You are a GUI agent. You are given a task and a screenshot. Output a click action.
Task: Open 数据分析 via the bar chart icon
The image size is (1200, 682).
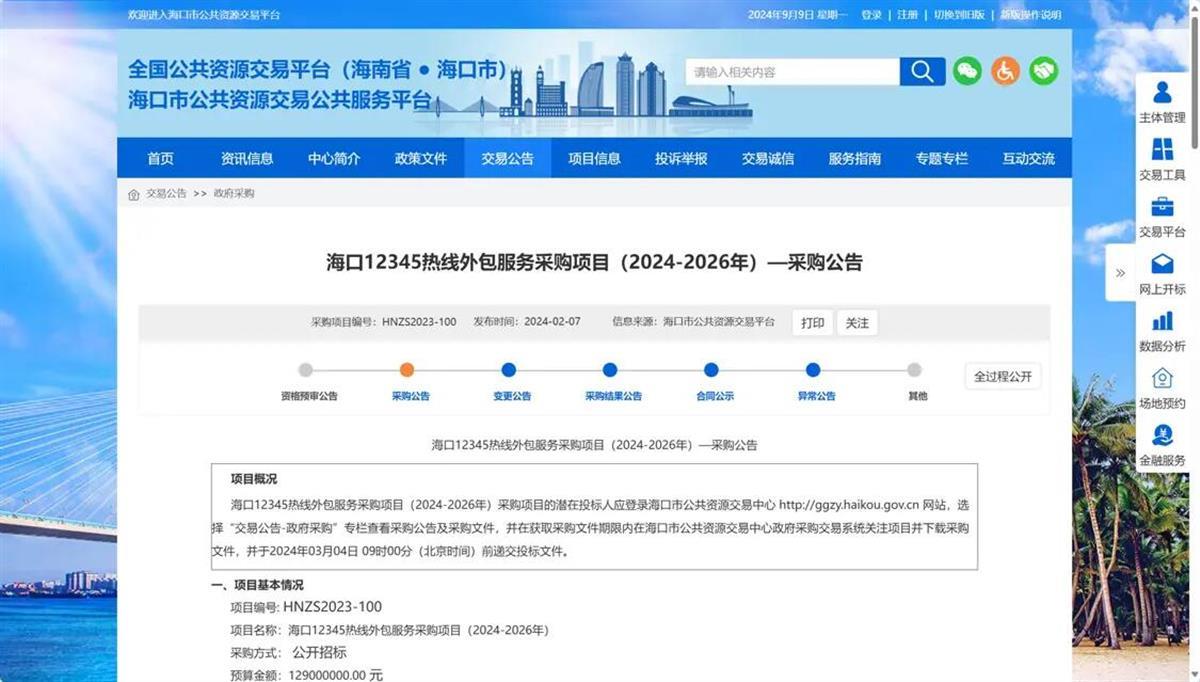point(1163,328)
